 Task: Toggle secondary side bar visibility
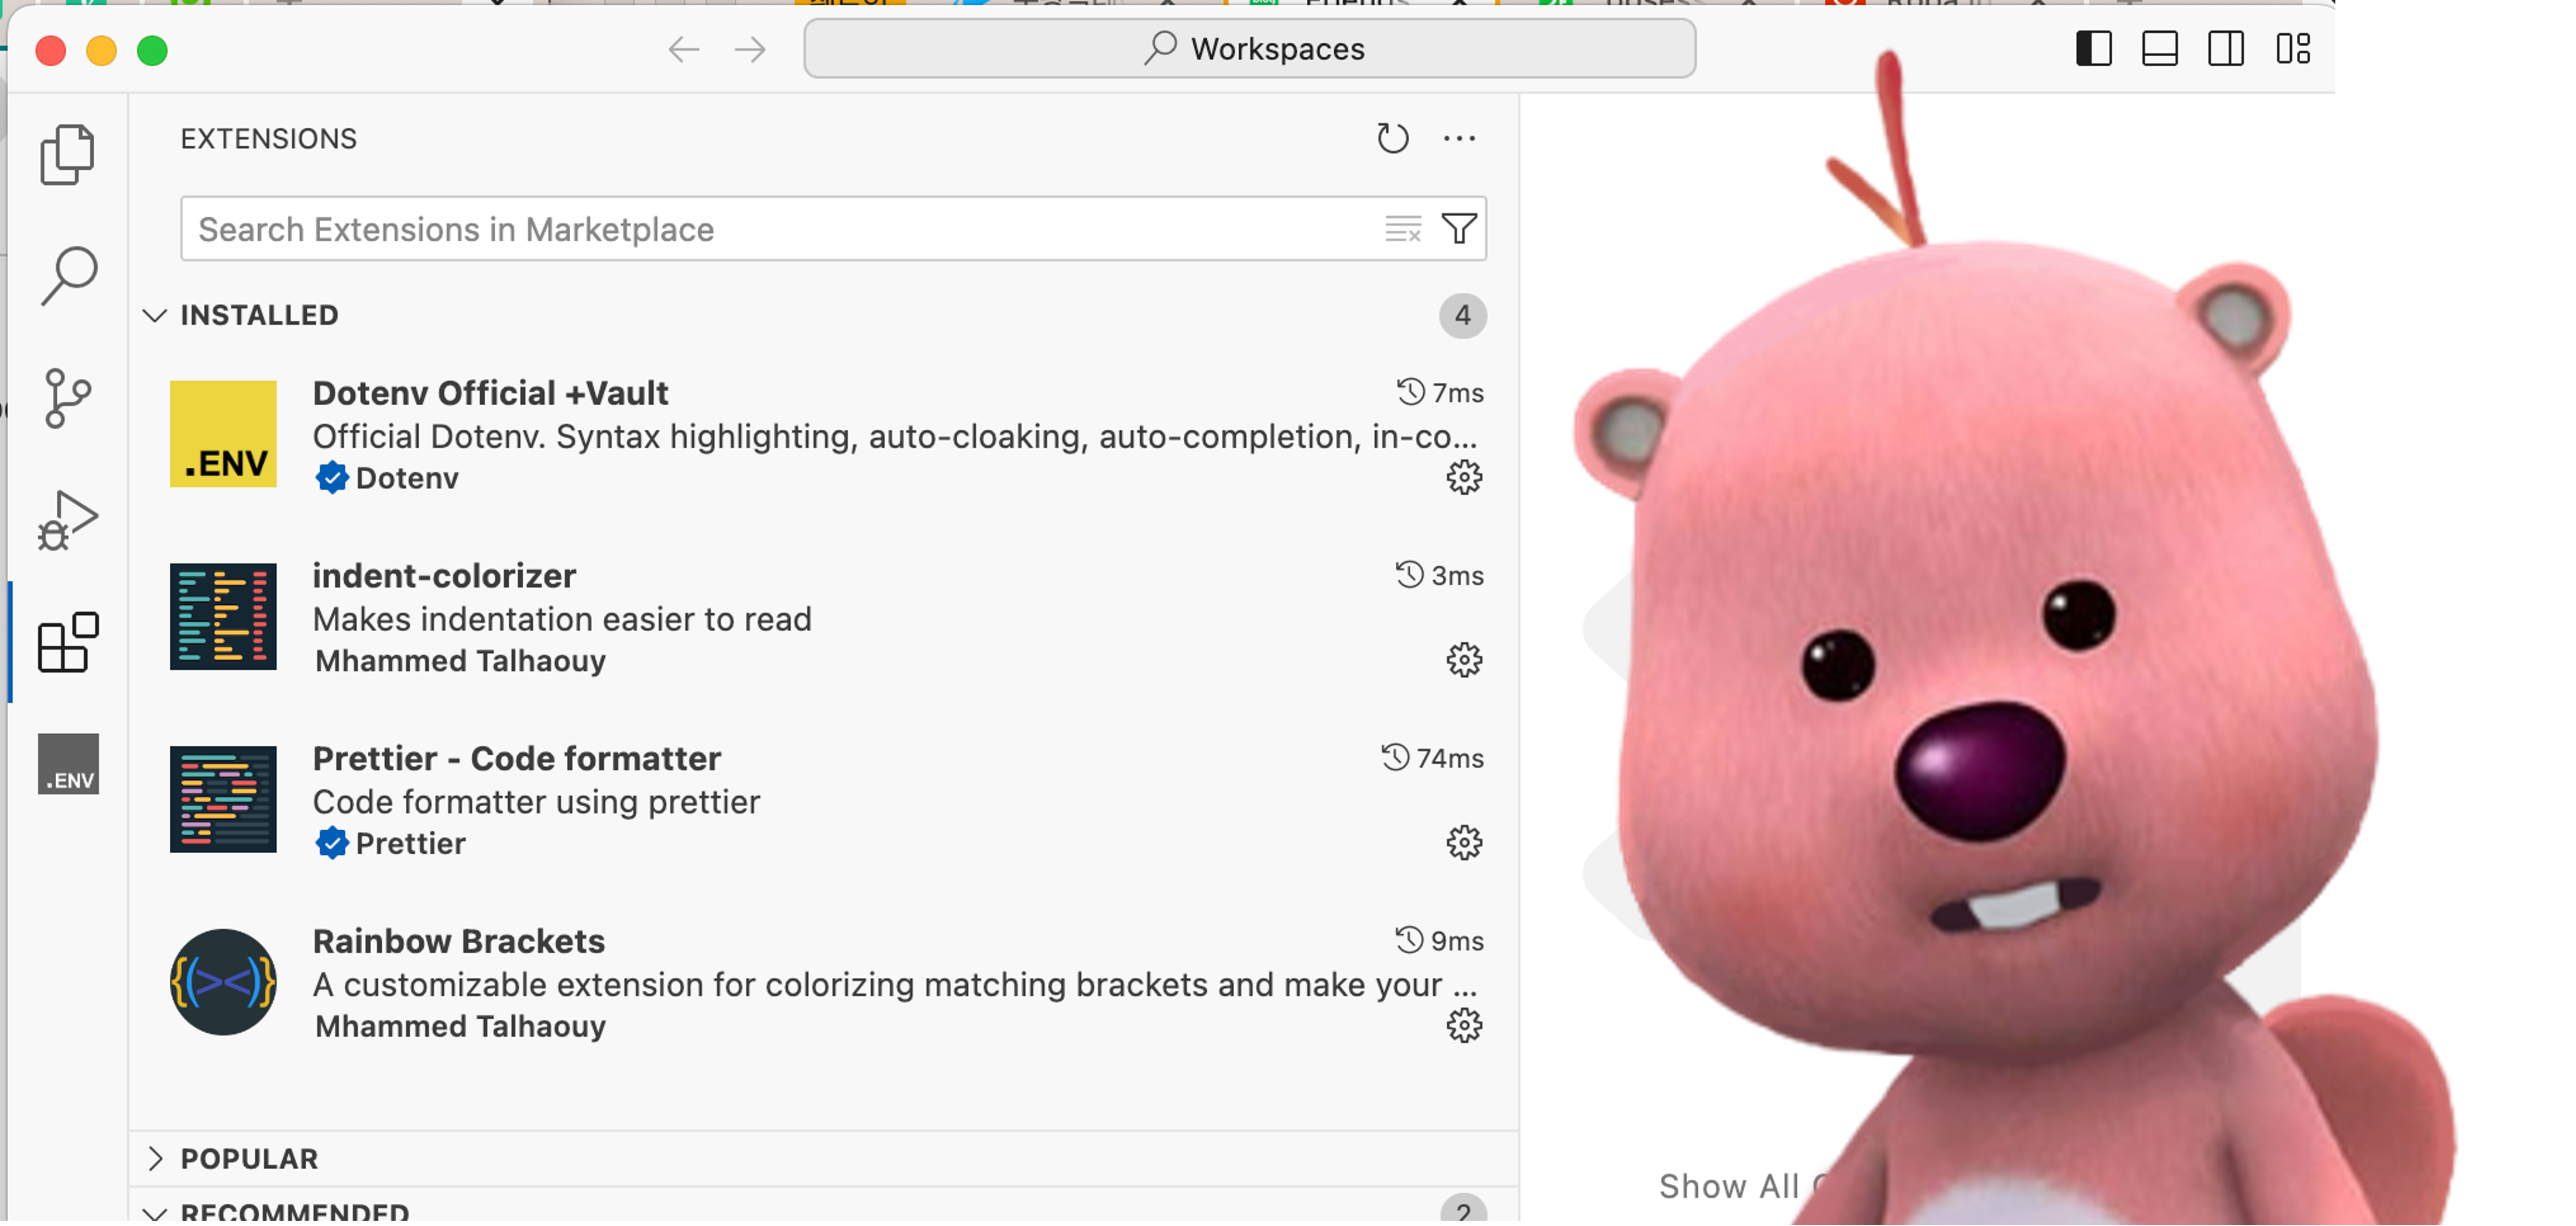(2226, 49)
